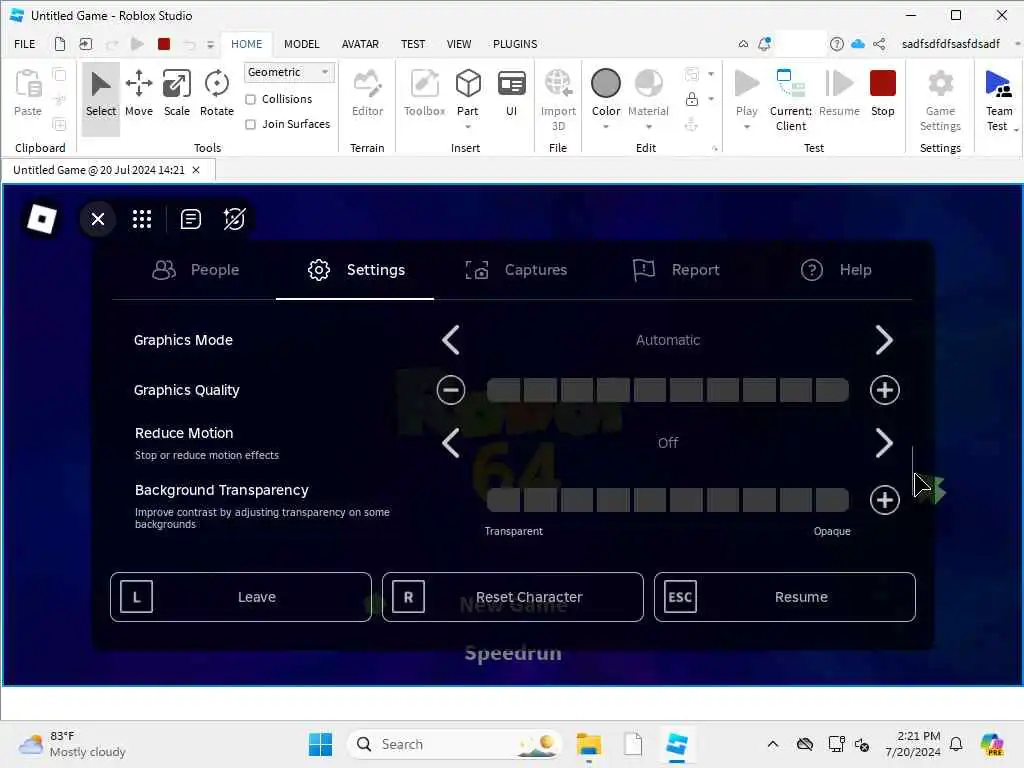This screenshot has height=768, width=1024.
Task: Open the People tab
Action: [196, 270]
